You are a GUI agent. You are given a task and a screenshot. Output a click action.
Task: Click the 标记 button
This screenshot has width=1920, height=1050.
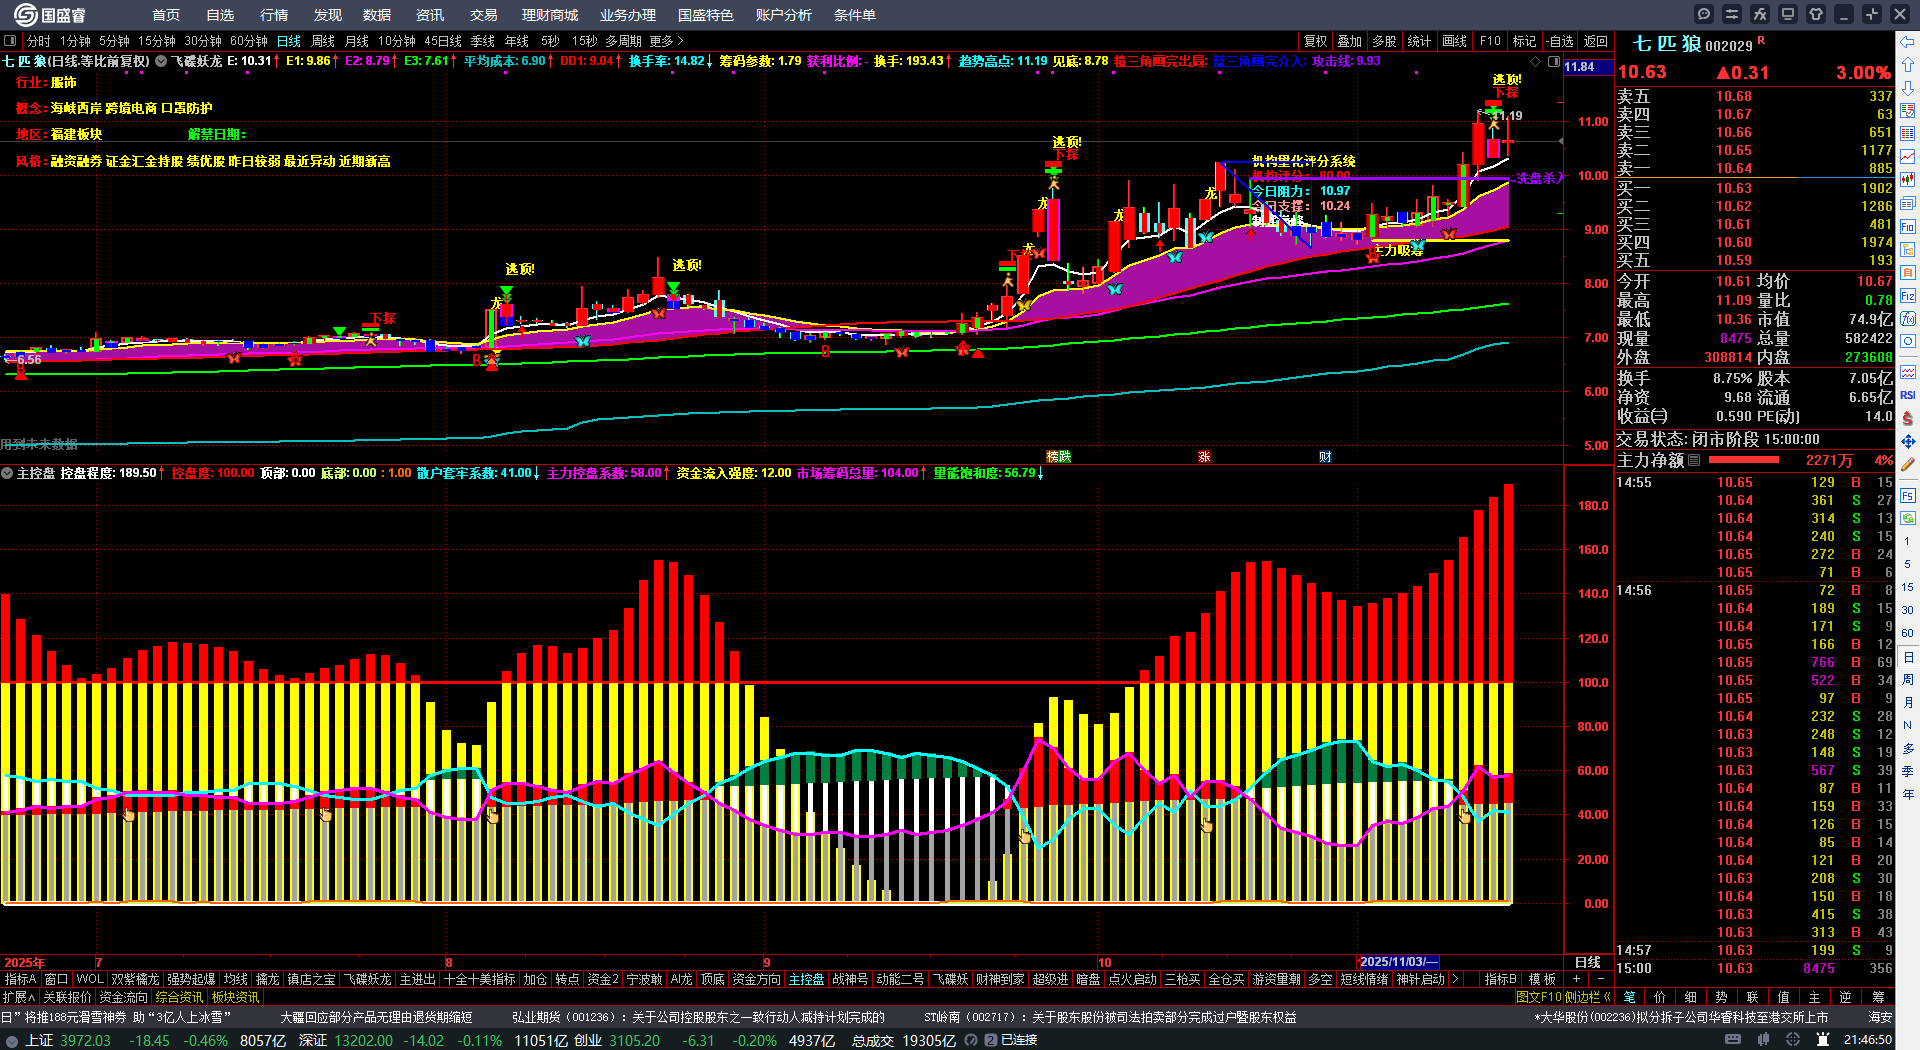(x=1524, y=41)
